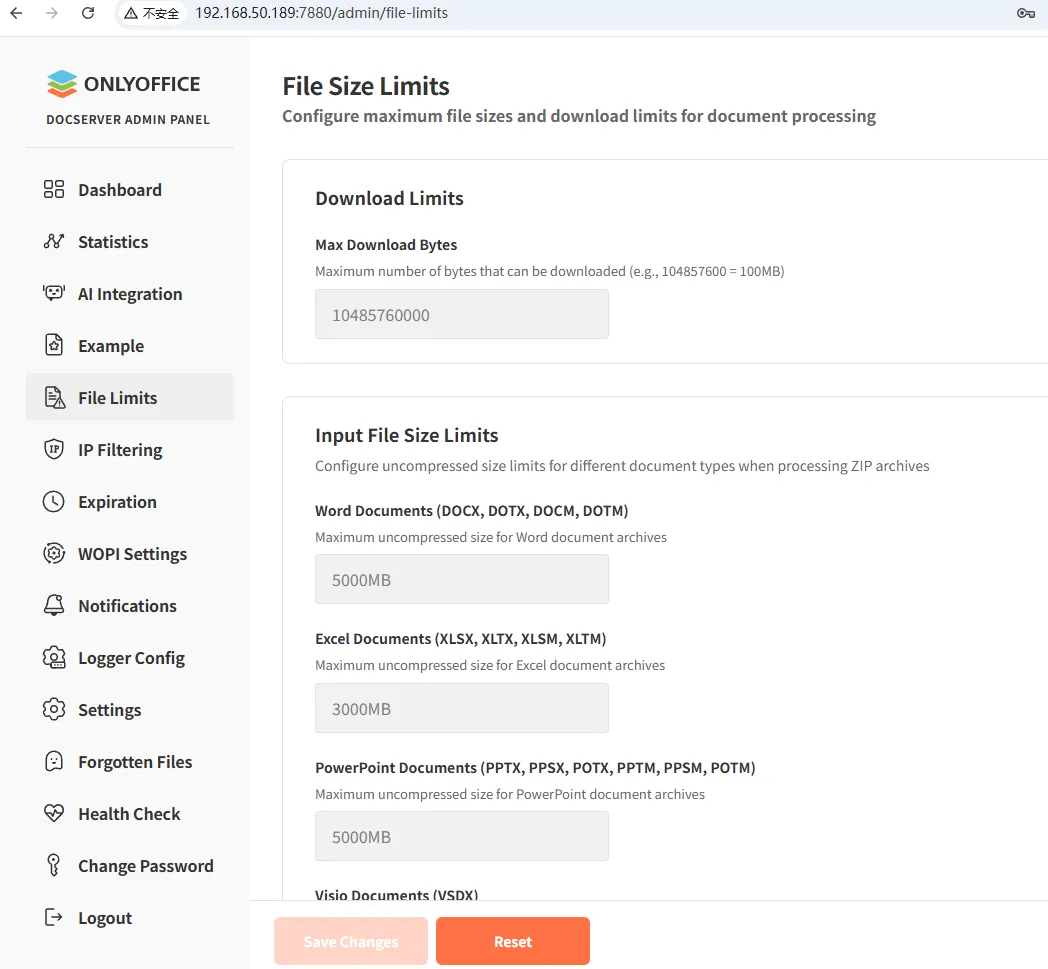Click the Excel Documents size limit field
This screenshot has height=969, width=1048.
pyautogui.click(x=461, y=709)
